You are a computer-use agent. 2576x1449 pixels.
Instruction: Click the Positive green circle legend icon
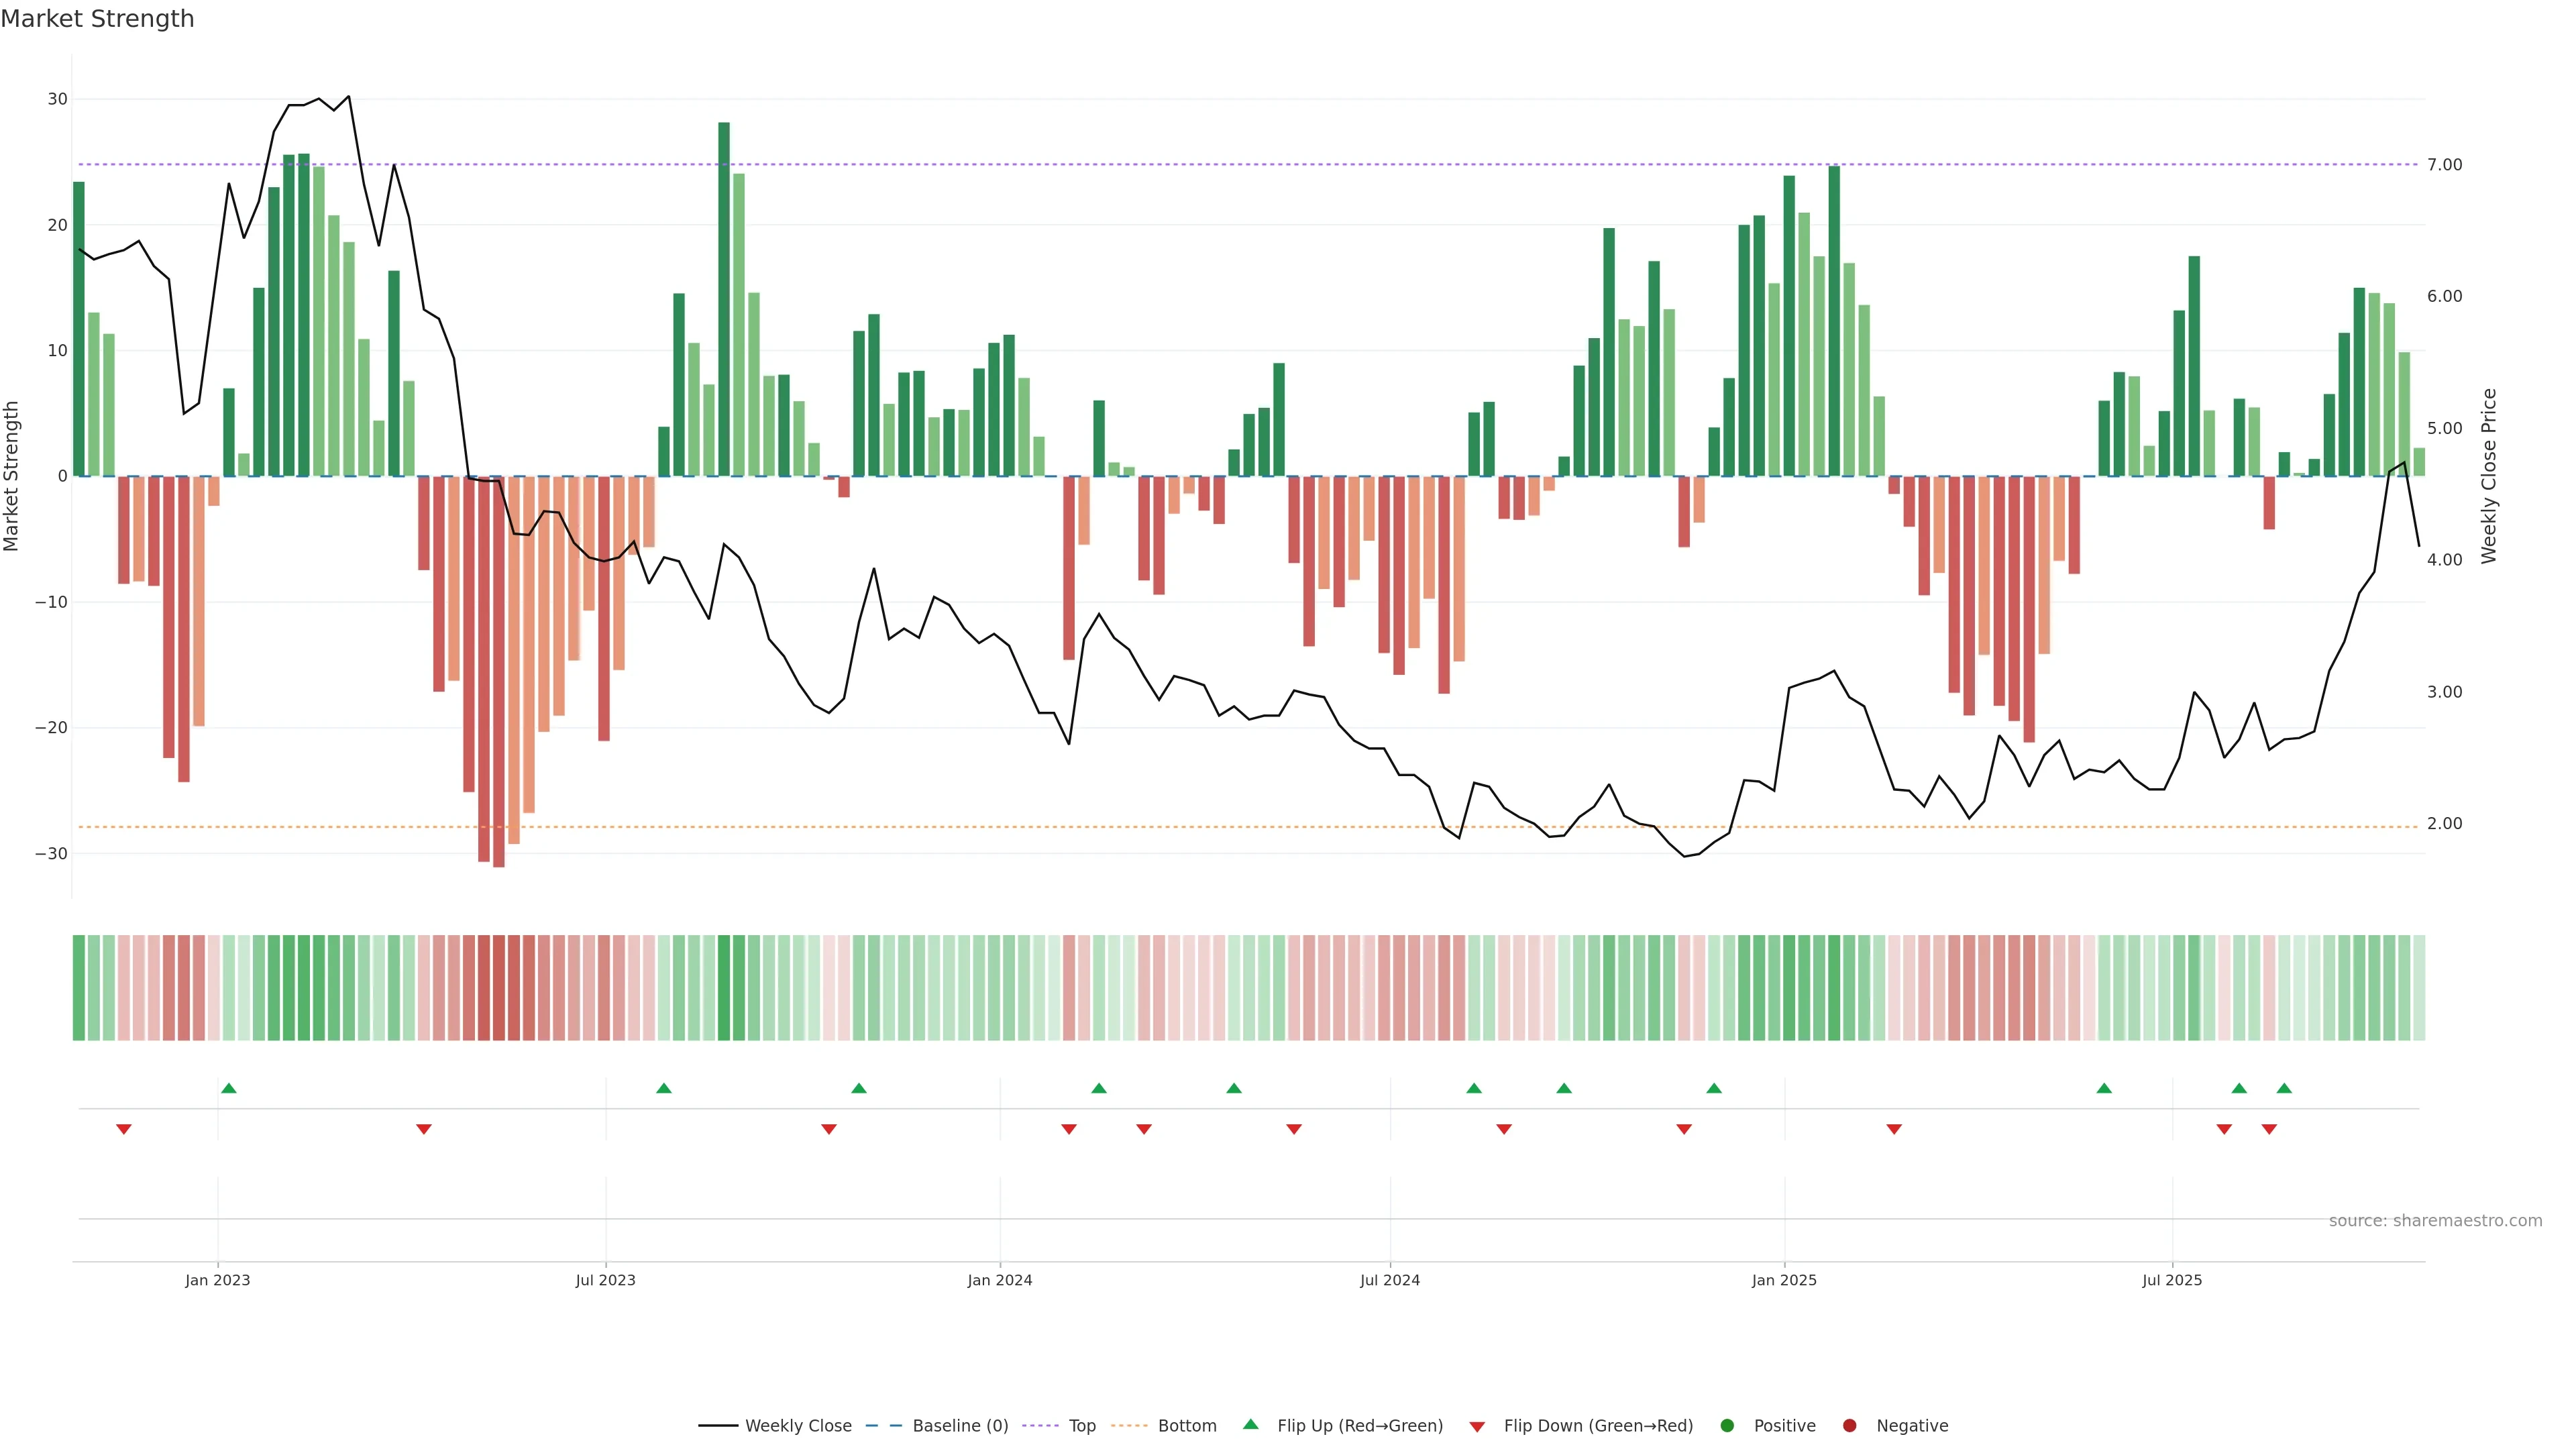click(1727, 1426)
